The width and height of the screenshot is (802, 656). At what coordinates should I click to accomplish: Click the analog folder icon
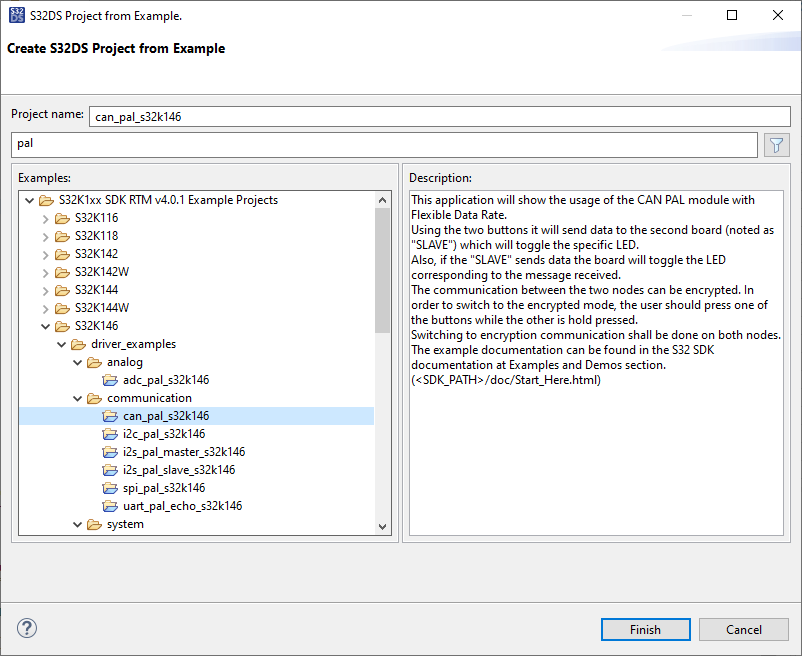coord(94,363)
